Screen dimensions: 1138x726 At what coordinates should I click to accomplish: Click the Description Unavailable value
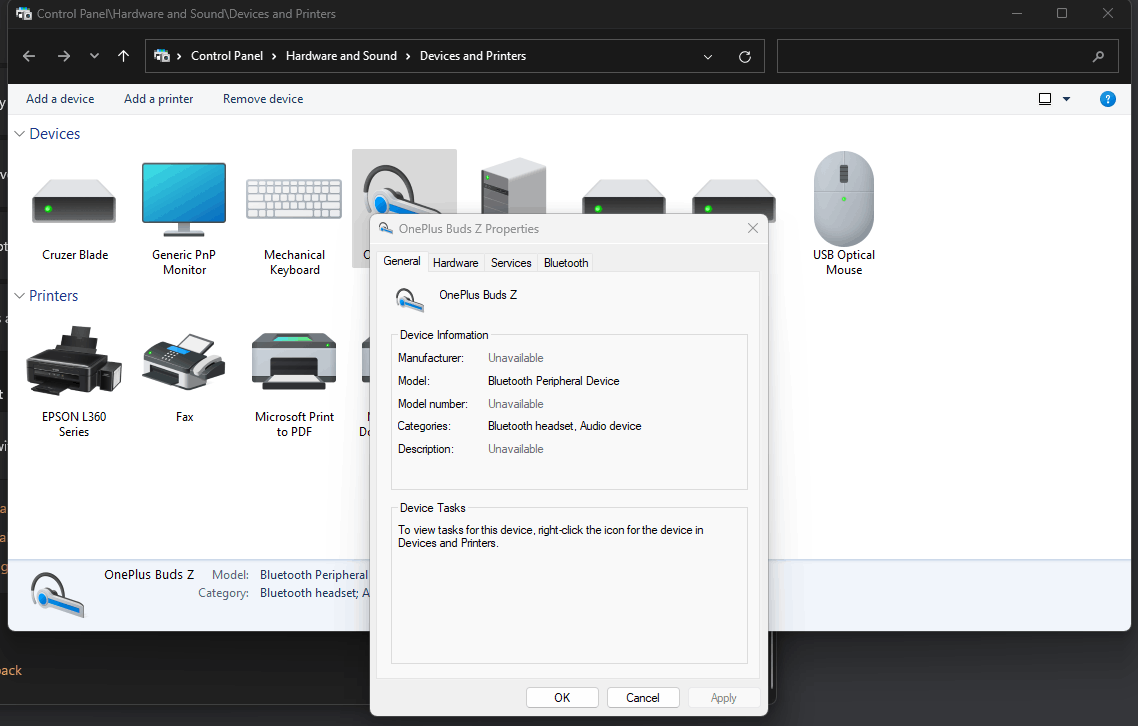click(x=515, y=449)
